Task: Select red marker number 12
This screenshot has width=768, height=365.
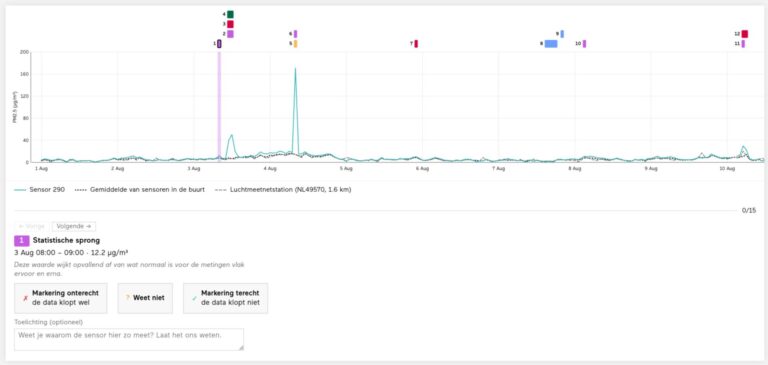Action: [744, 34]
